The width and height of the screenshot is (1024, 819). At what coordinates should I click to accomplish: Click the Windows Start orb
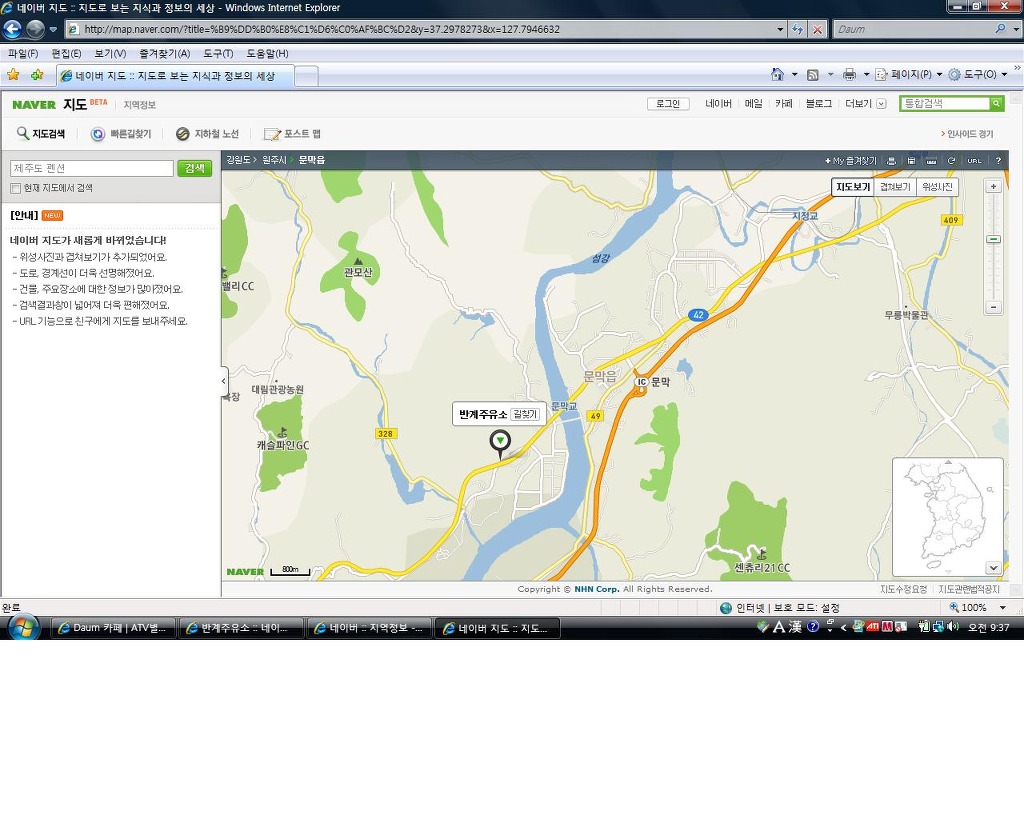[24, 628]
